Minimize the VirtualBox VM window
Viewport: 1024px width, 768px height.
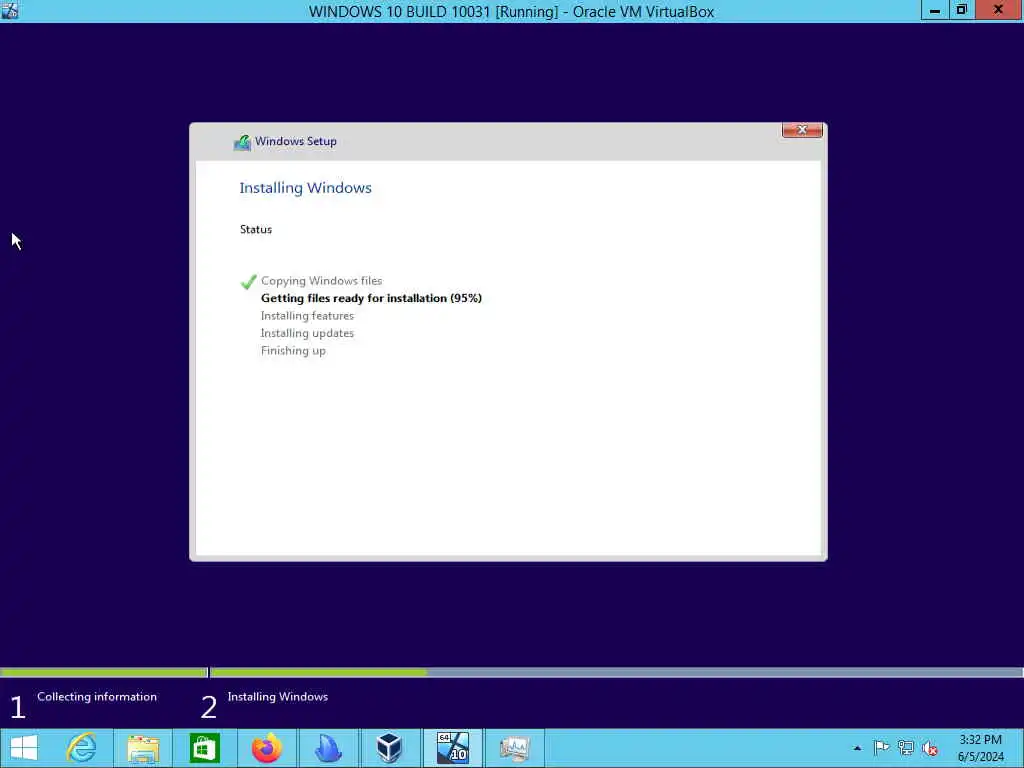(x=935, y=10)
